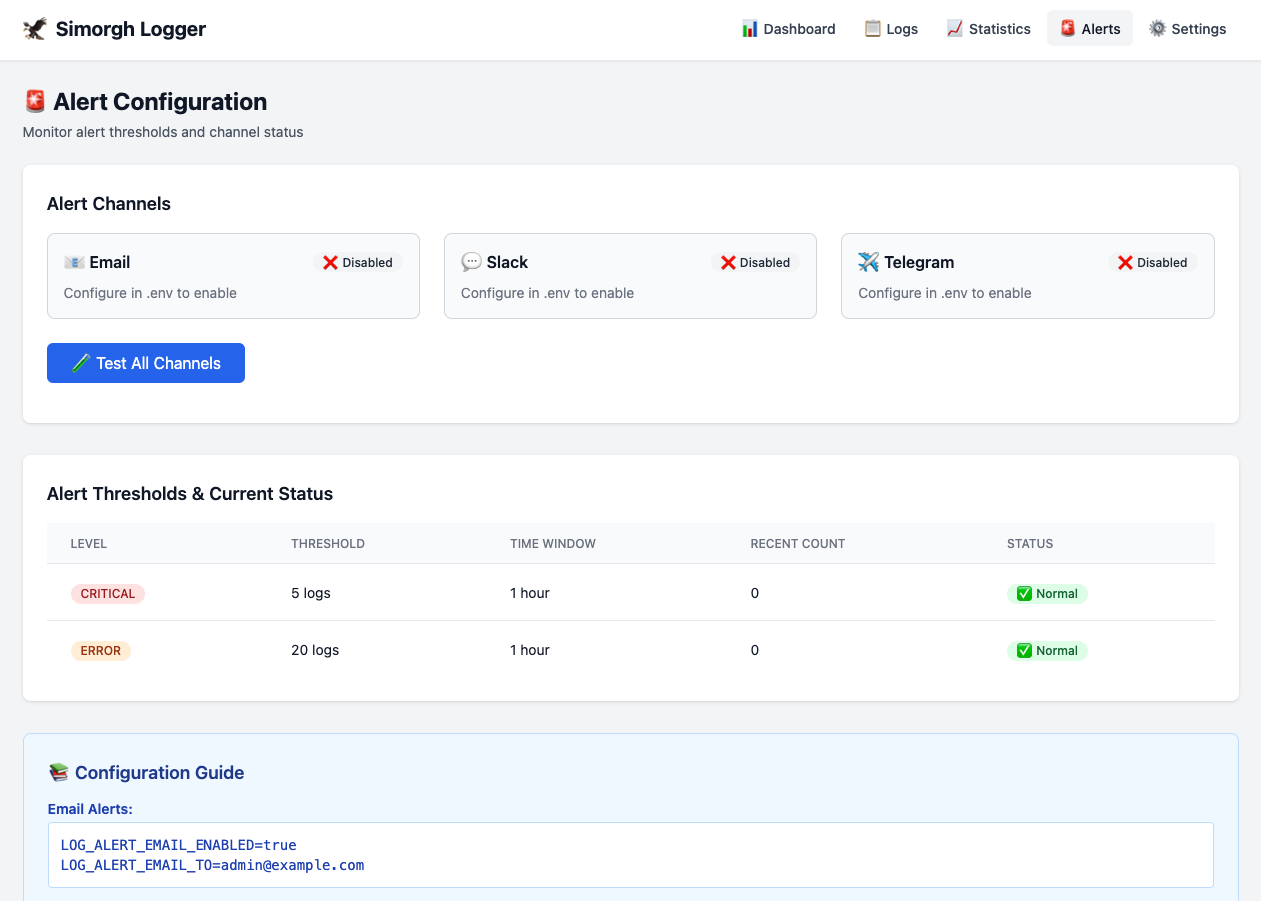Click the Simorgh Logger title link

(130, 29)
